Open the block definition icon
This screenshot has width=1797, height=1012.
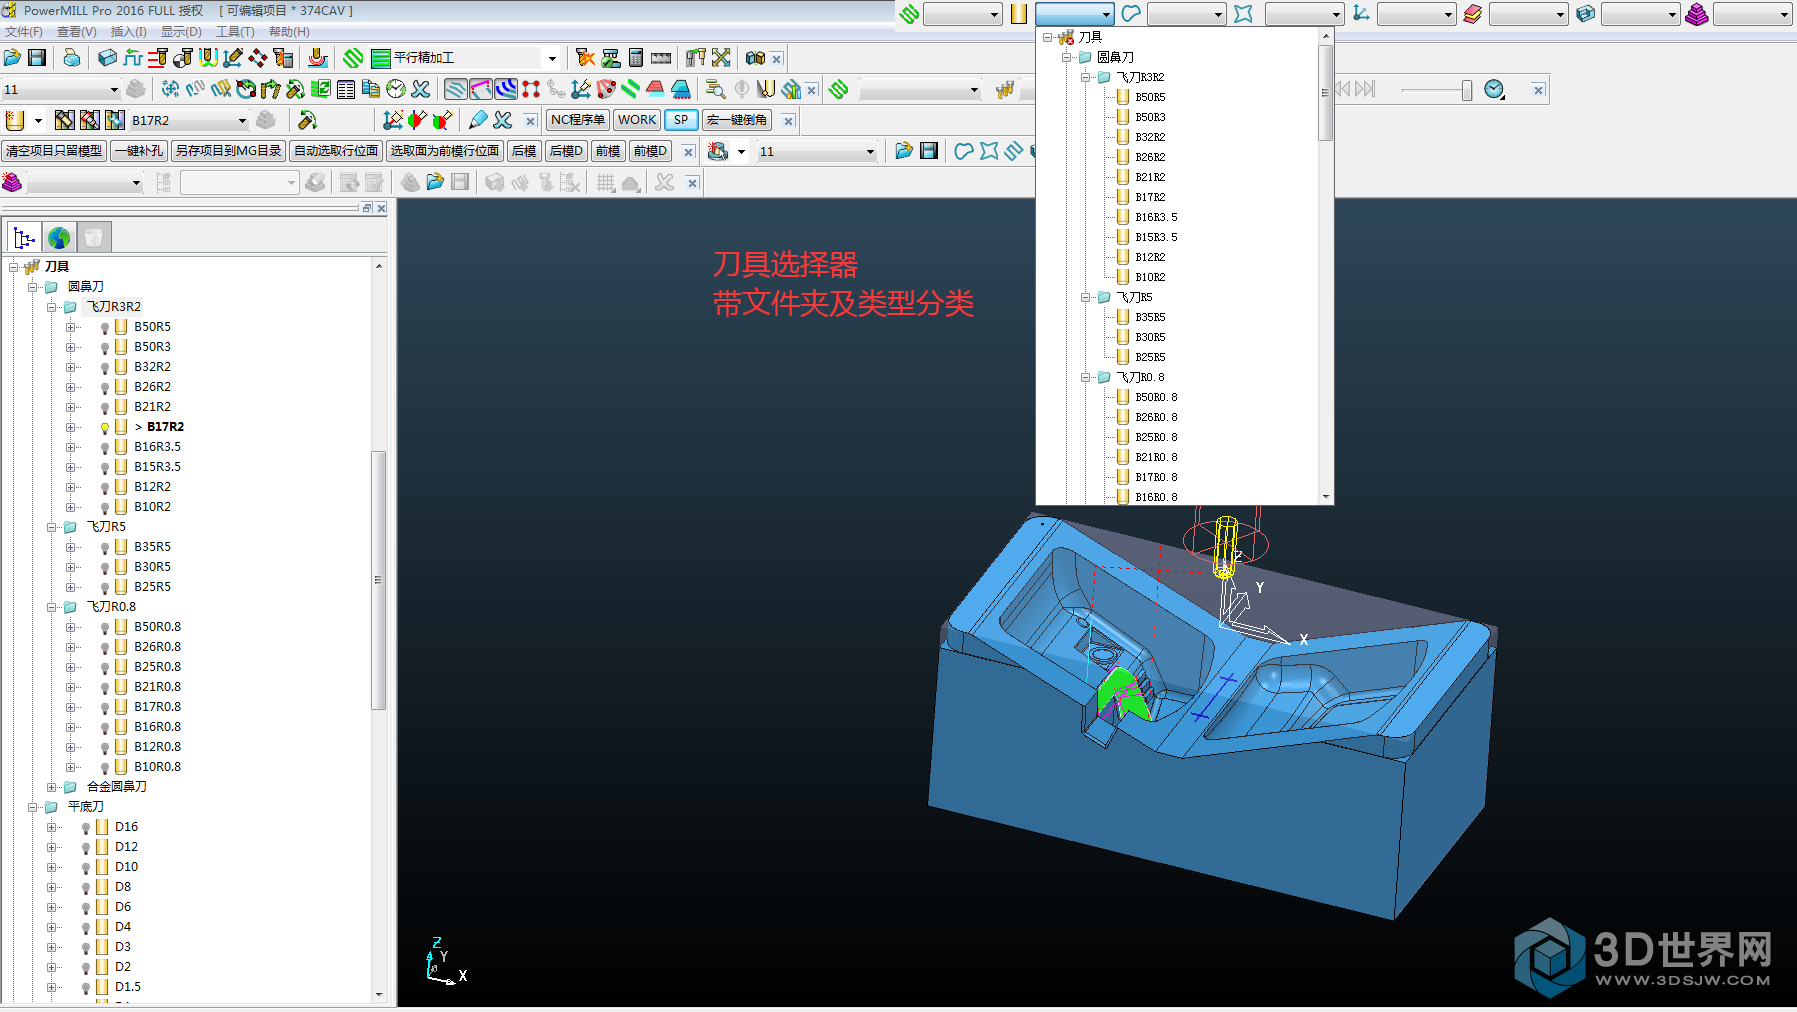107,58
